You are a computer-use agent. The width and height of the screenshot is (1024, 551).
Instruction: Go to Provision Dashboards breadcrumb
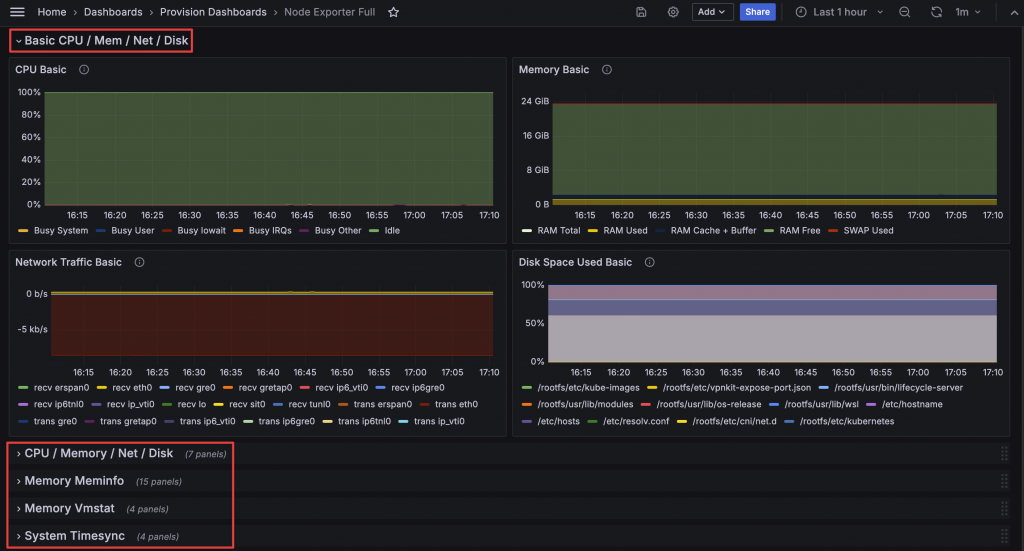tap(213, 12)
